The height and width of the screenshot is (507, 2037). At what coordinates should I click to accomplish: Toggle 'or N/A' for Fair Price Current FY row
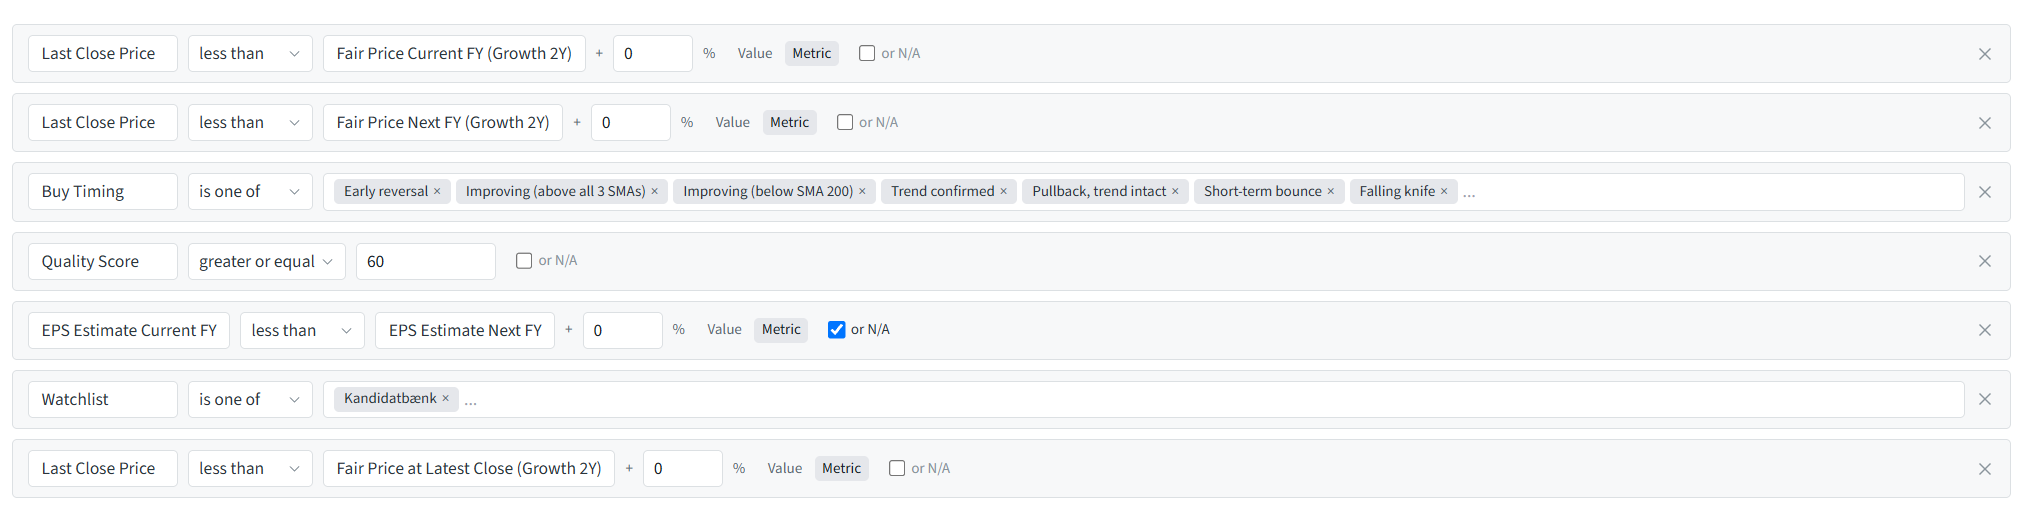tap(867, 53)
